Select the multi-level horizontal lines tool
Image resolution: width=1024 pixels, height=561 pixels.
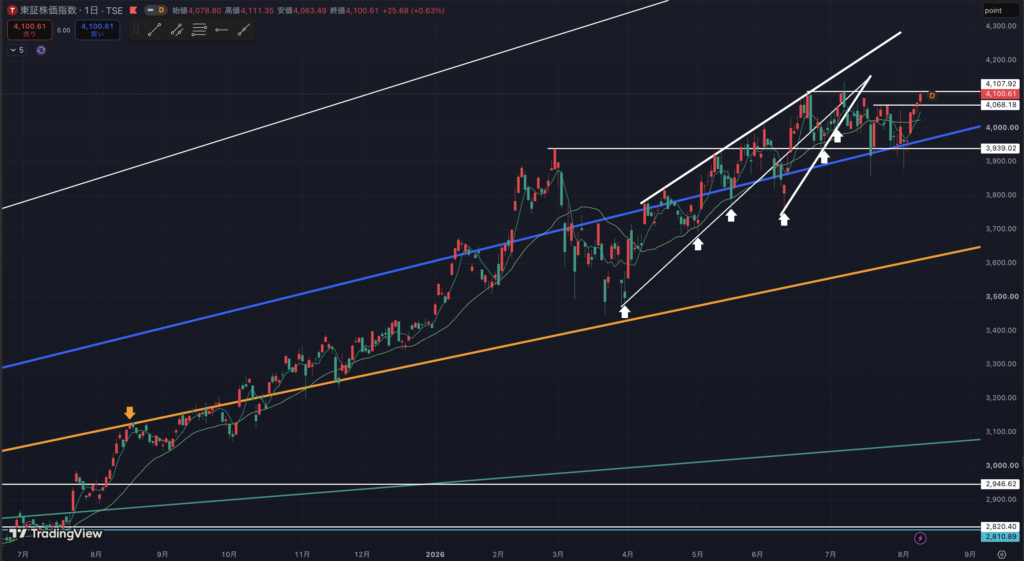[x=199, y=29]
